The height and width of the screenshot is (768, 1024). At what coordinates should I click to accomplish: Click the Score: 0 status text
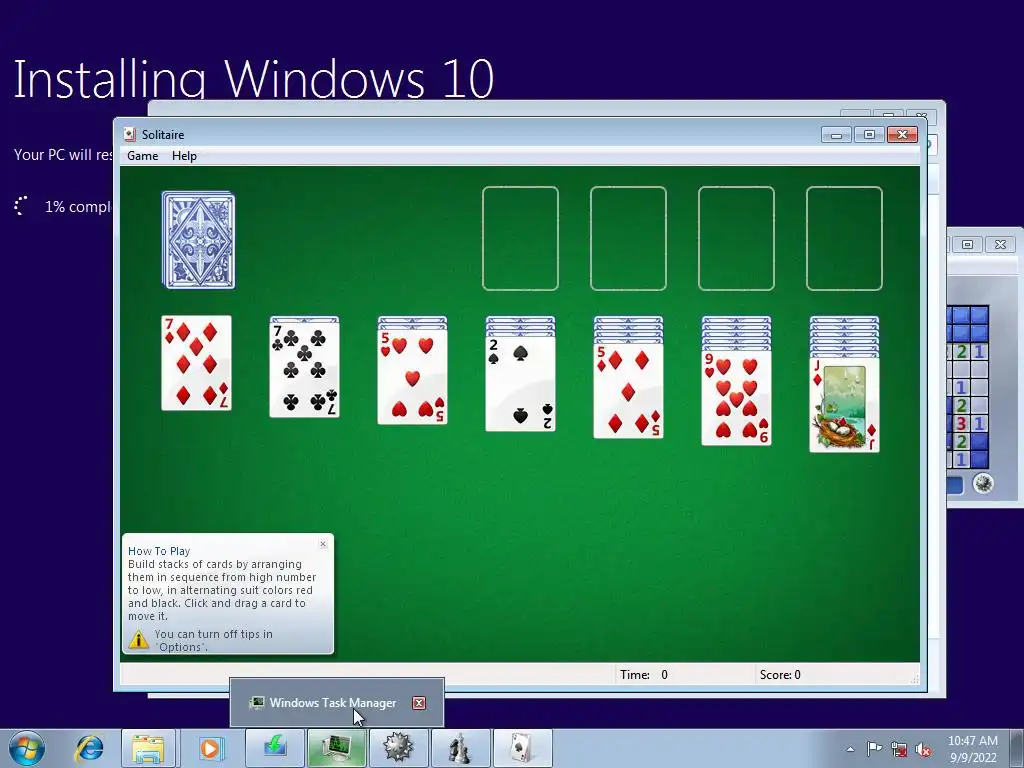tap(780, 675)
